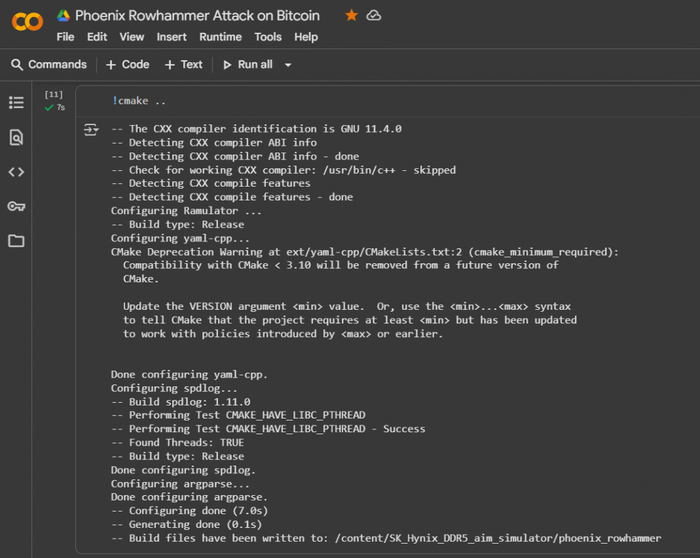Open the Insert menu
Viewport: 700px width, 558px height.
pos(171,37)
